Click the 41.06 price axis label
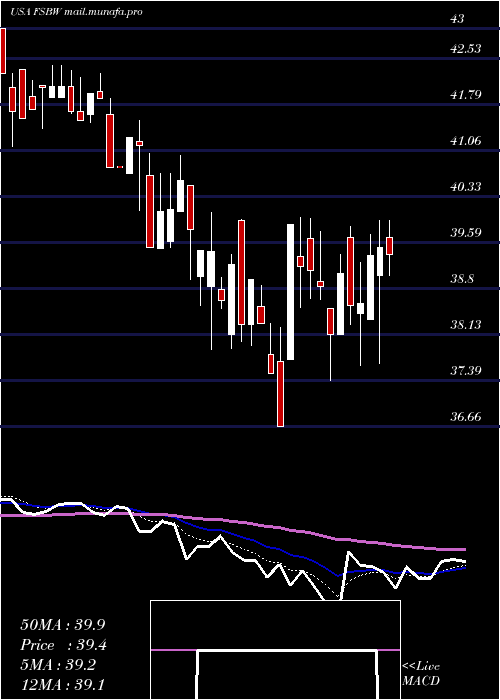This screenshot has width=500, height=700. [466, 141]
